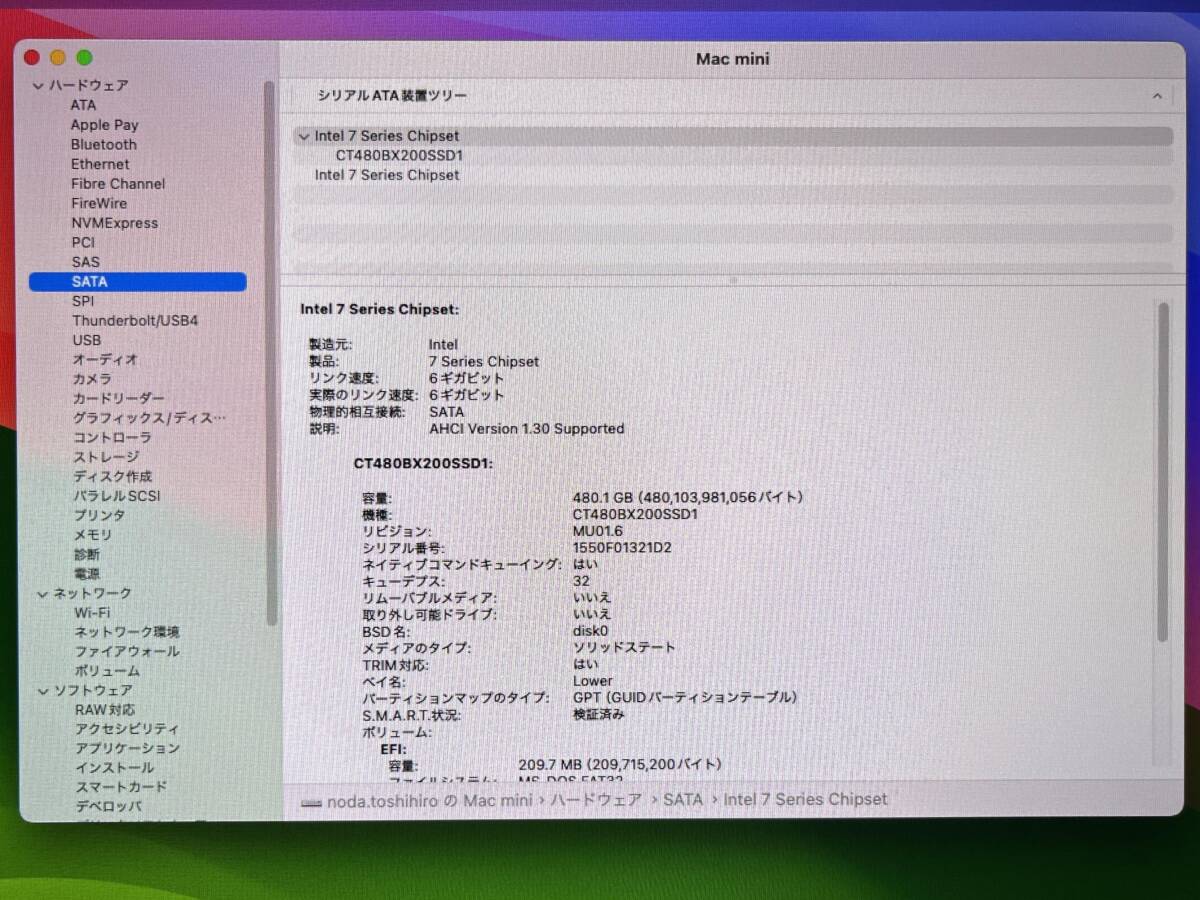The width and height of the screenshot is (1200, 900).
Task: Select アプリケーション in the sidebar
Action: click(x=127, y=749)
